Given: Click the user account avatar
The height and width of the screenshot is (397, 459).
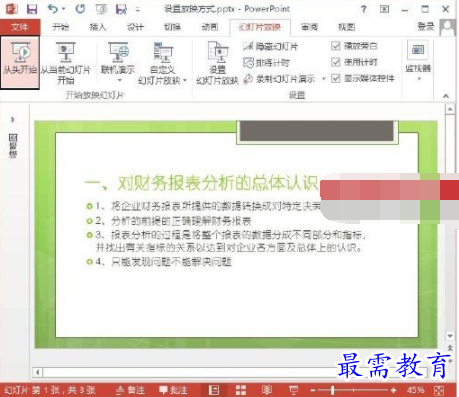Looking at the screenshot, I should point(448,27).
